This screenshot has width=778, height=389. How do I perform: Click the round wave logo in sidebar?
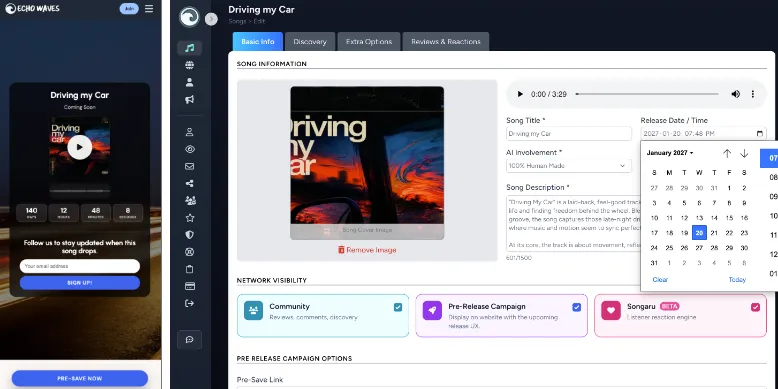[x=189, y=17]
